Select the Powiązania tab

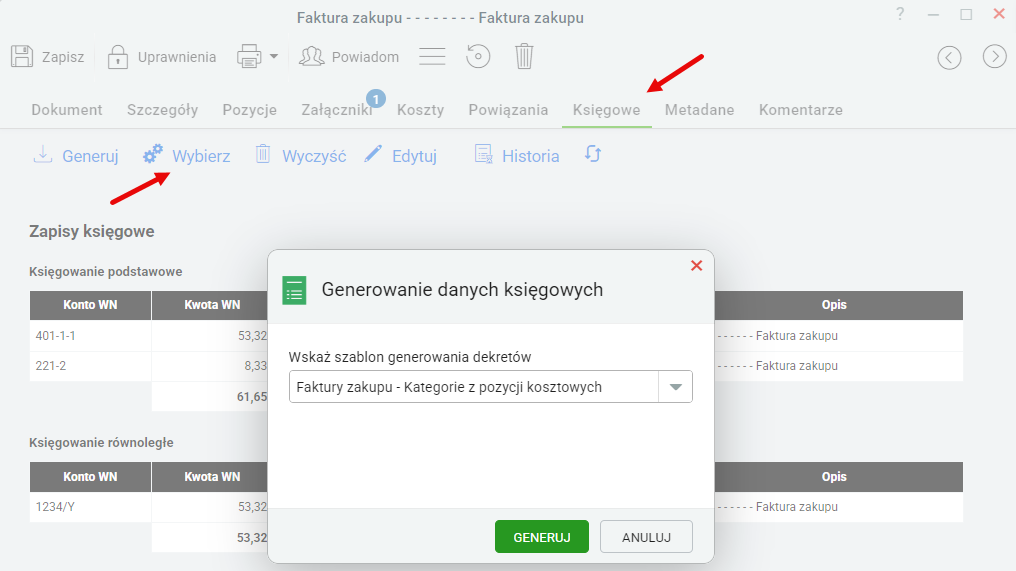click(x=508, y=110)
